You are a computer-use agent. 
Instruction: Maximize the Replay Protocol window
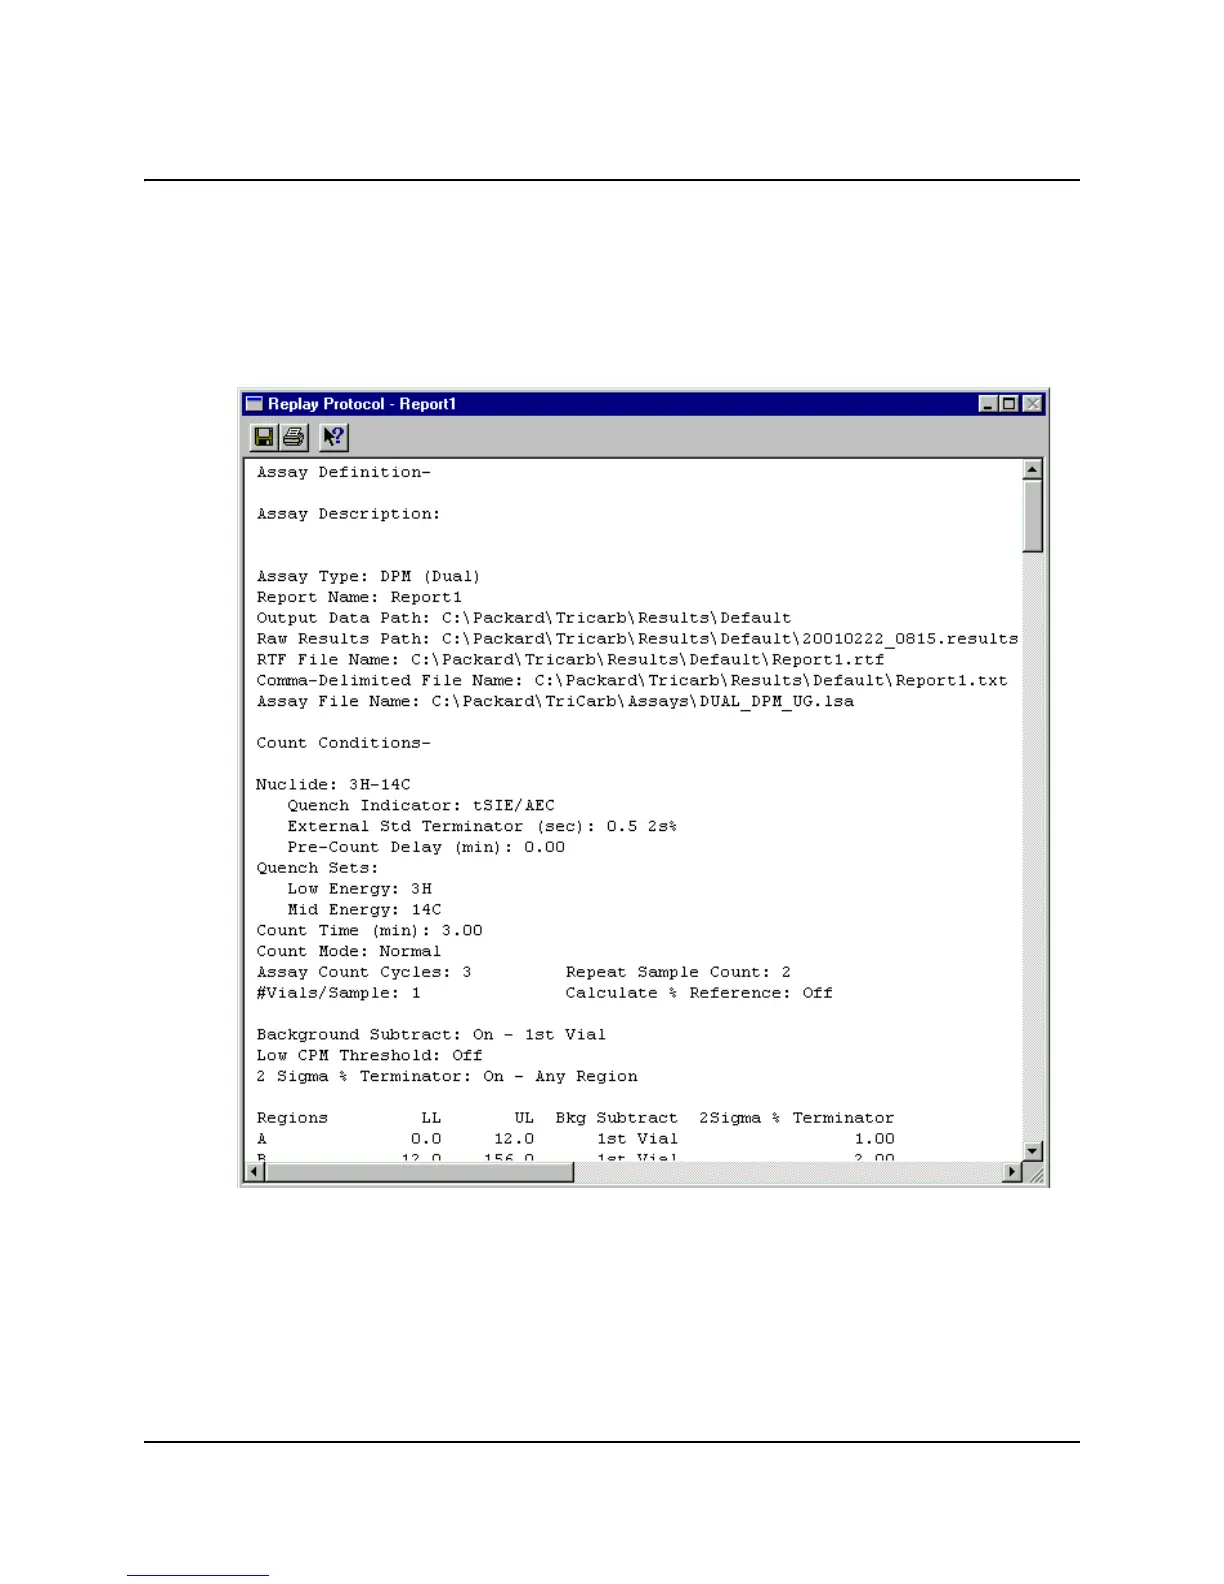(x=1008, y=404)
